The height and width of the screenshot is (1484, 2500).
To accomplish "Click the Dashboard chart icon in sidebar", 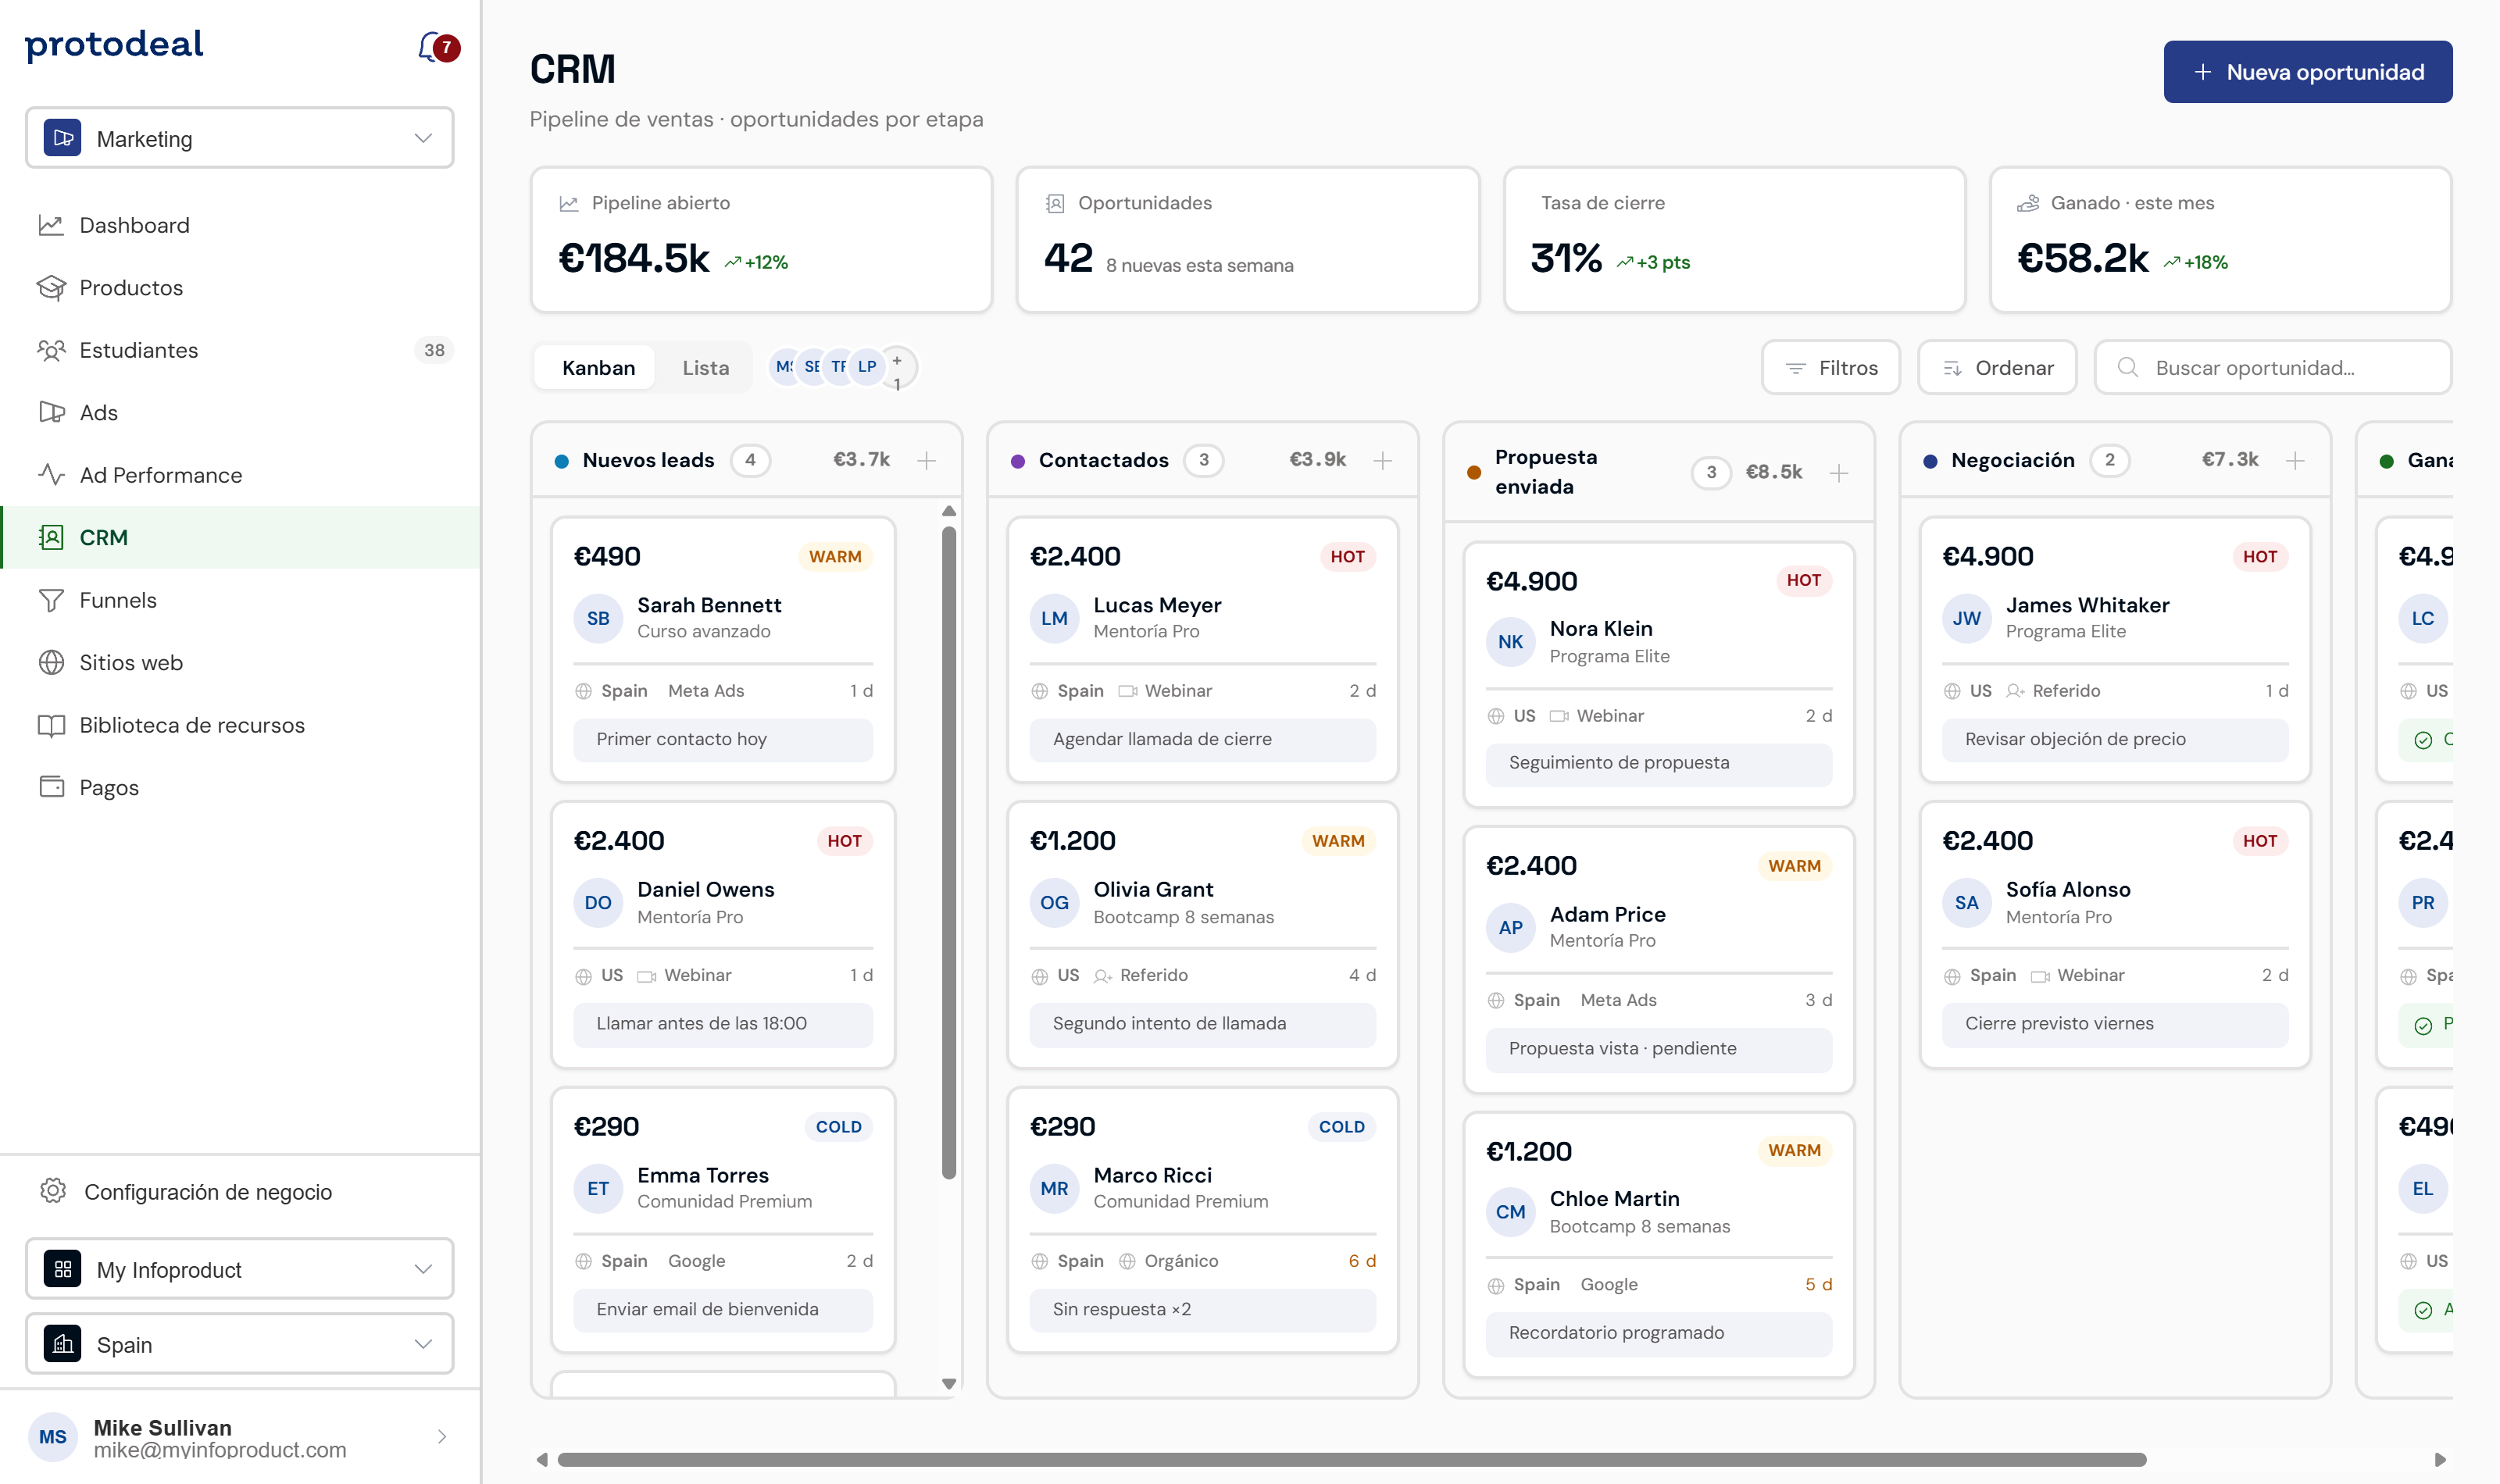I will click(51, 225).
